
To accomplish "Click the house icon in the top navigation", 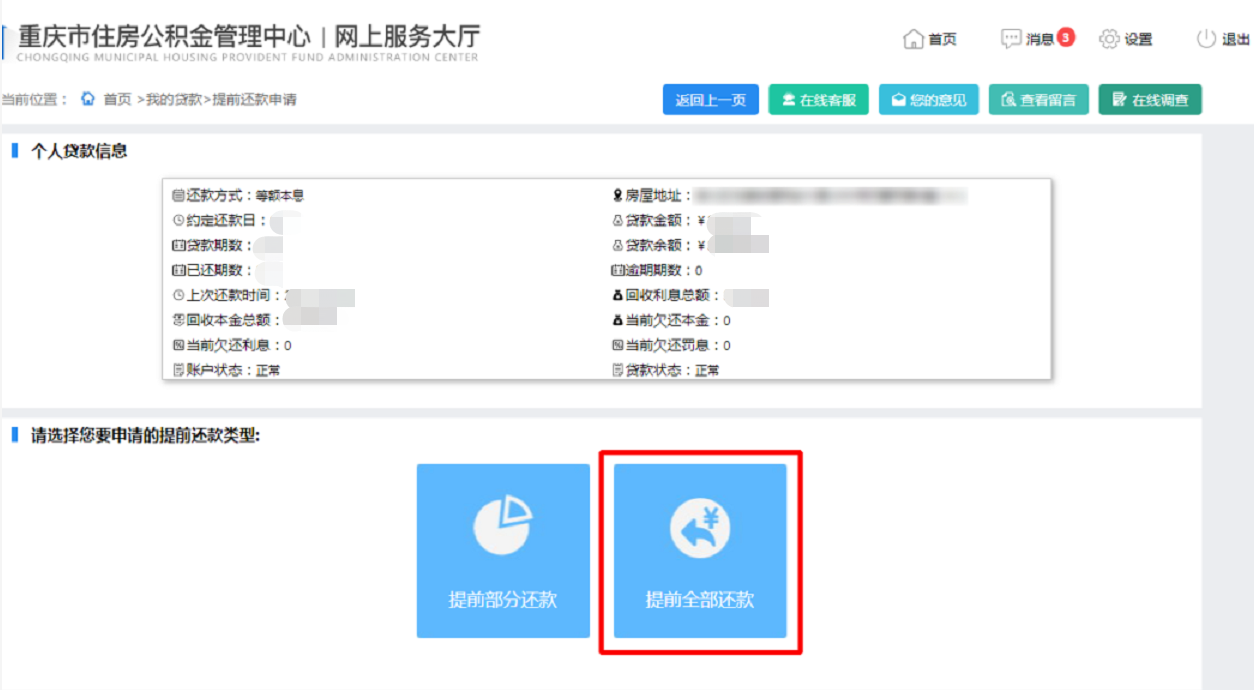I will pos(913,39).
